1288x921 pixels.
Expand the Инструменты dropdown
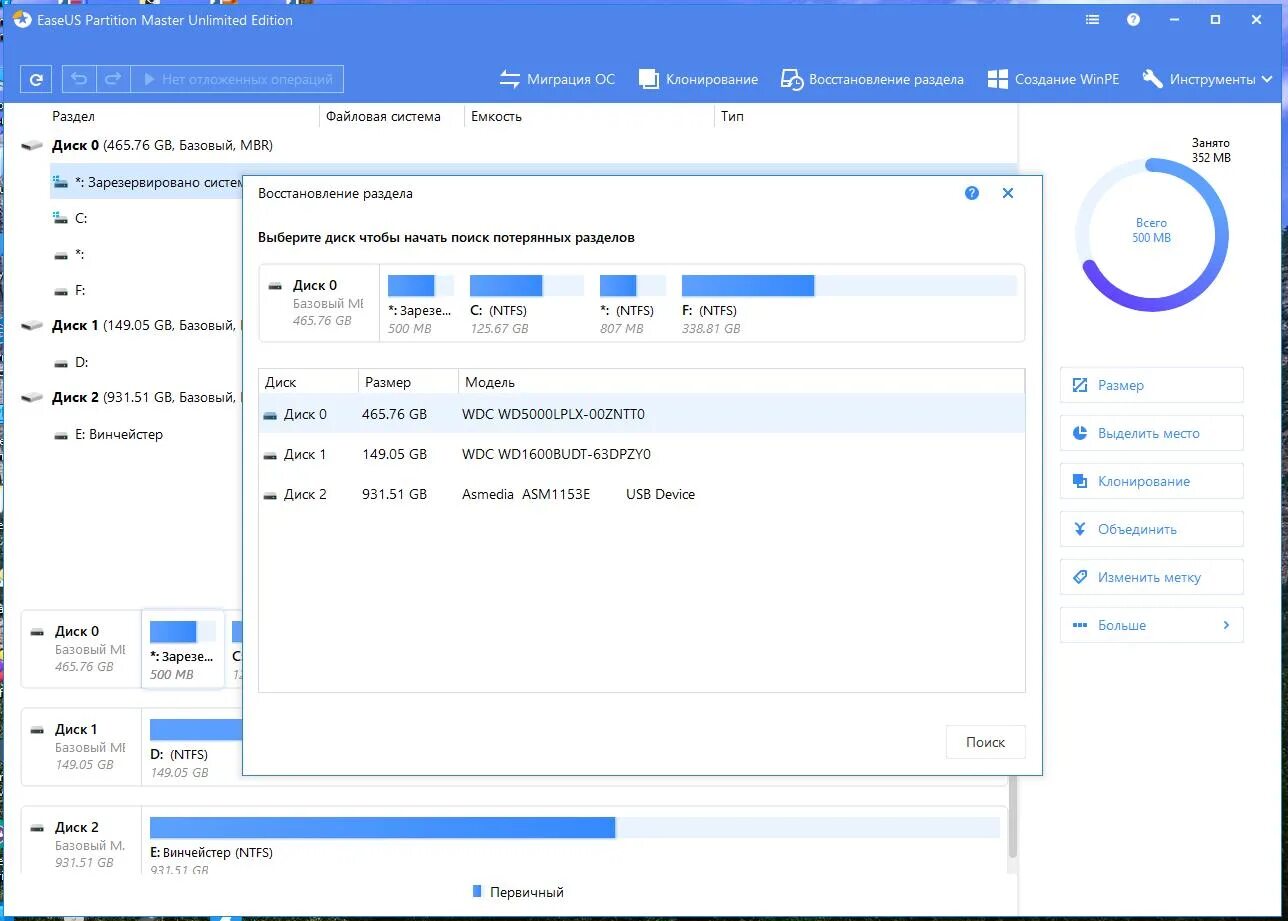pyautogui.click(x=1207, y=79)
